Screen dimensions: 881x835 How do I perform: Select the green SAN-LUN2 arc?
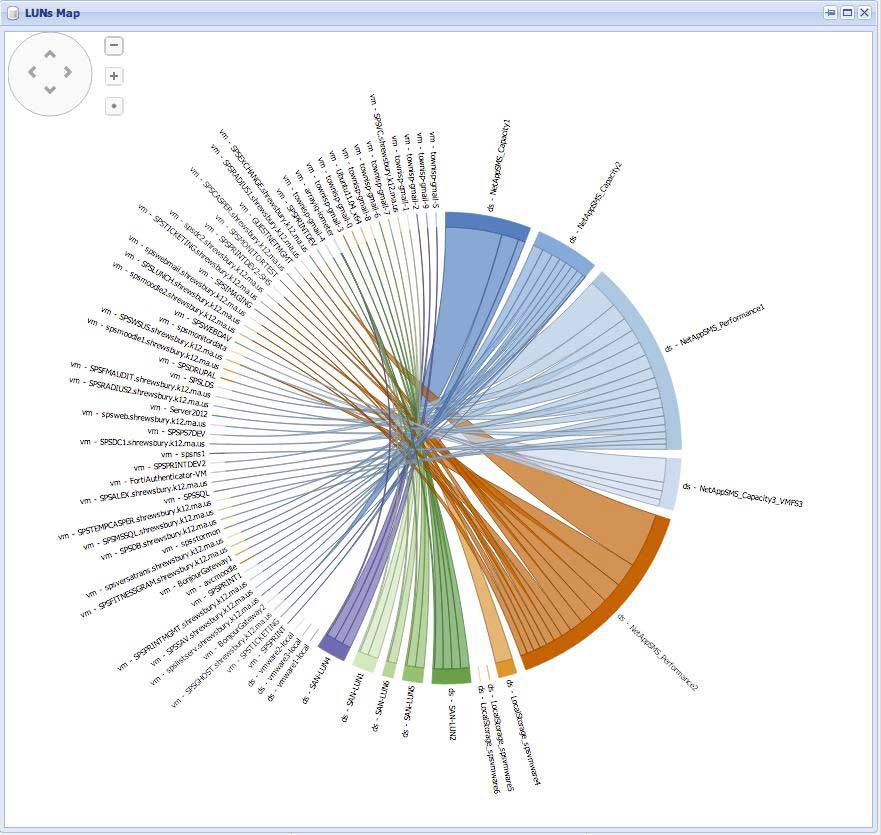[x=451, y=676]
